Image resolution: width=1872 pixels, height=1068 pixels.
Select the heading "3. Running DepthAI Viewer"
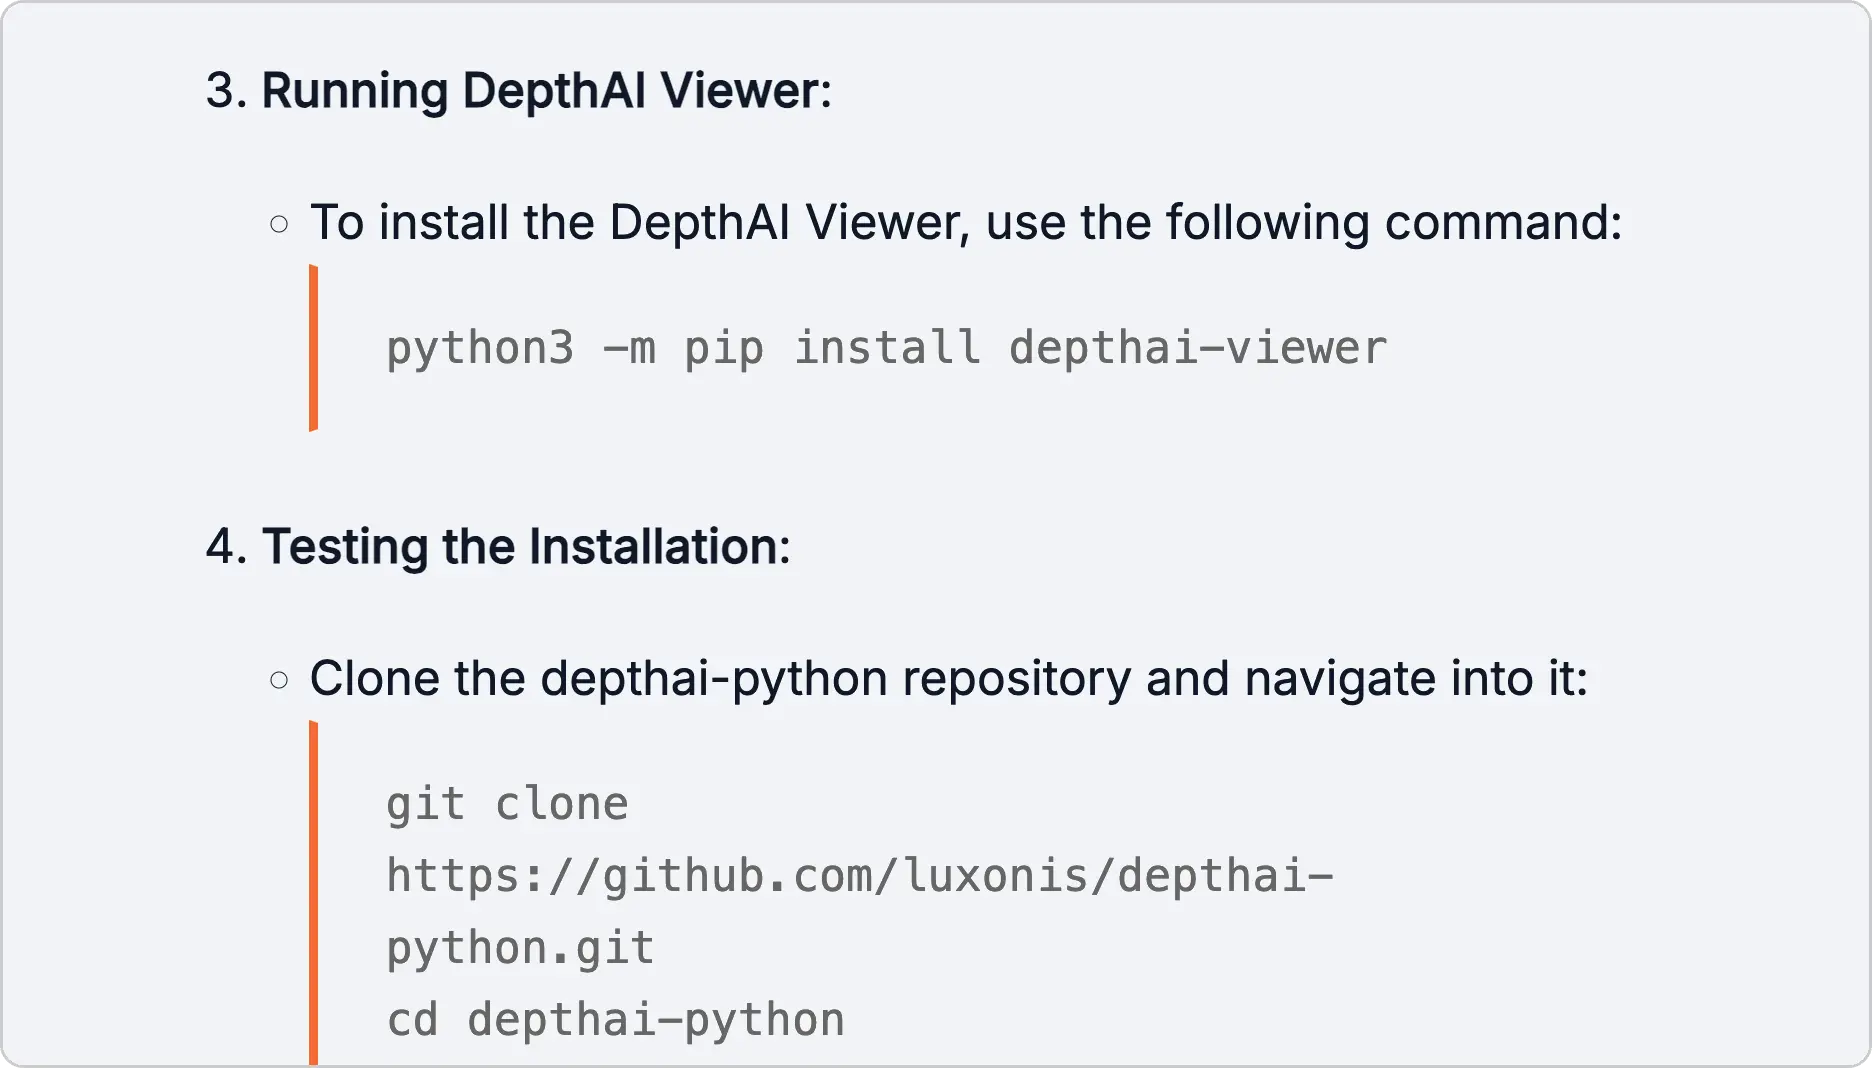tap(519, 91)
